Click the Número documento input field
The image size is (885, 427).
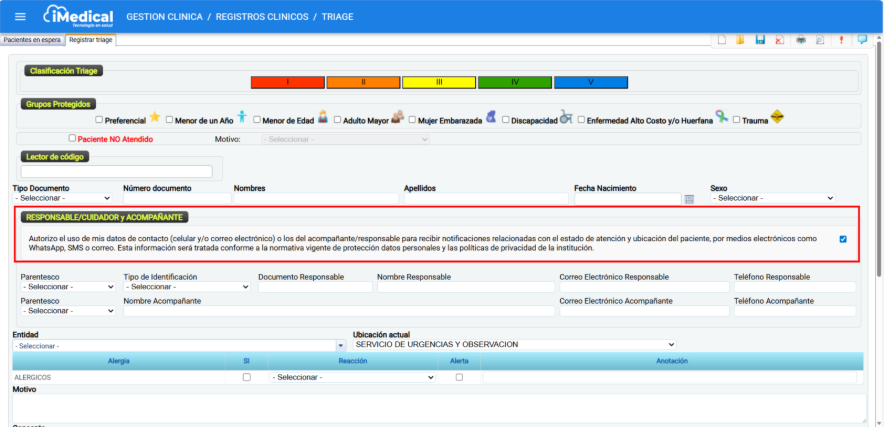176,199
